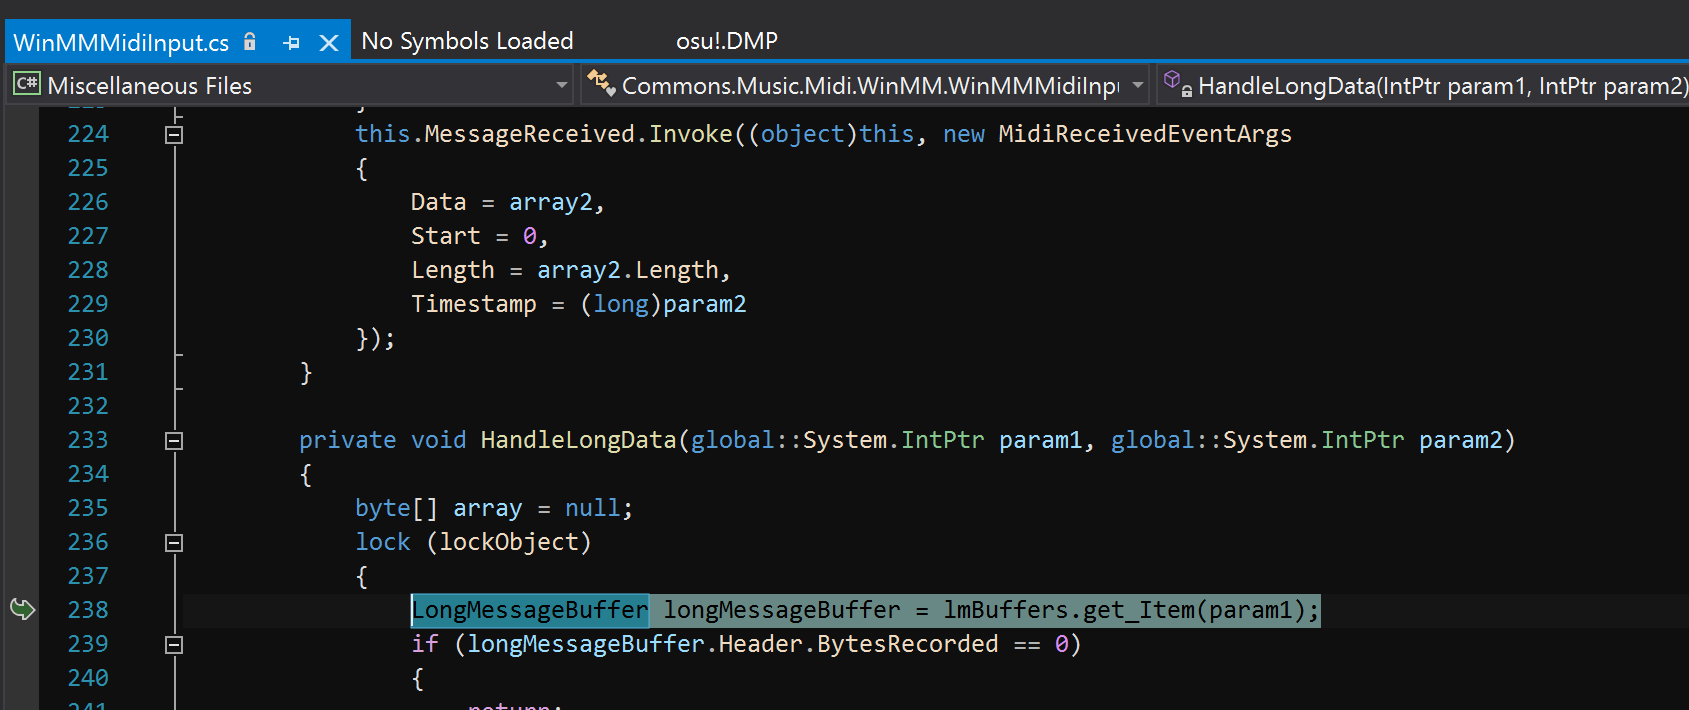Click MidiReceivedEventArgs on line 224
Screen dimensions: 1689x710
[x=1145, y=134]
